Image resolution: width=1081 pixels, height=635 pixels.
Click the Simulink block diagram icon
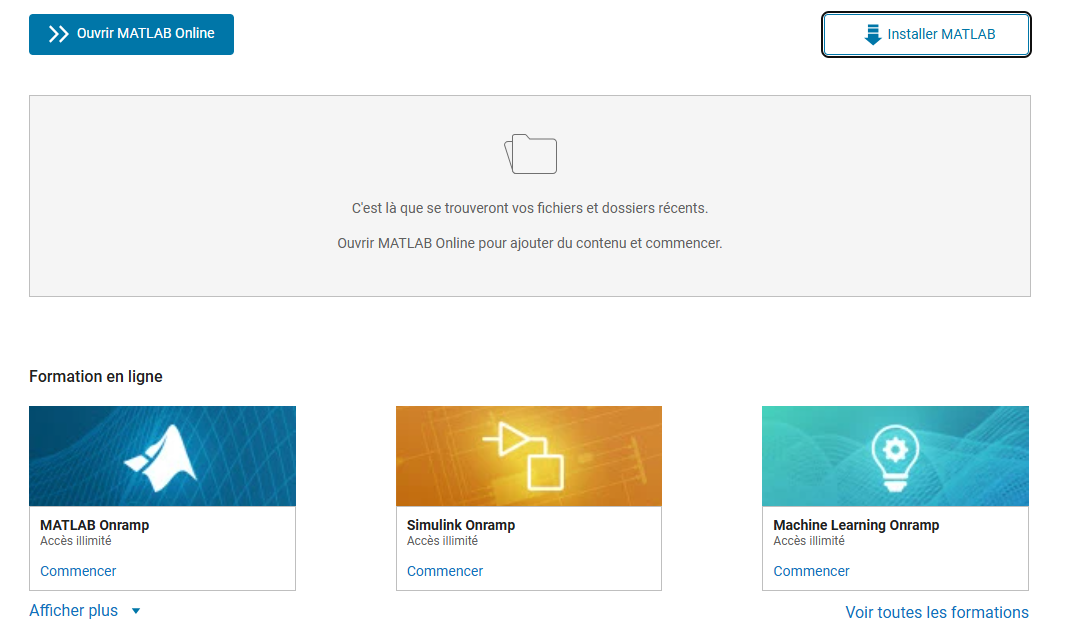524,456
